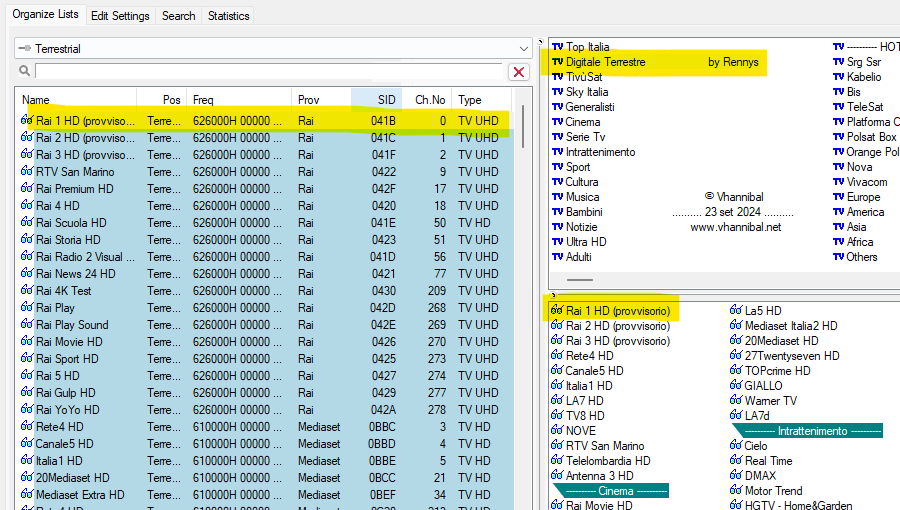Select Warner TV in bouquet channels

pos(771,400)
